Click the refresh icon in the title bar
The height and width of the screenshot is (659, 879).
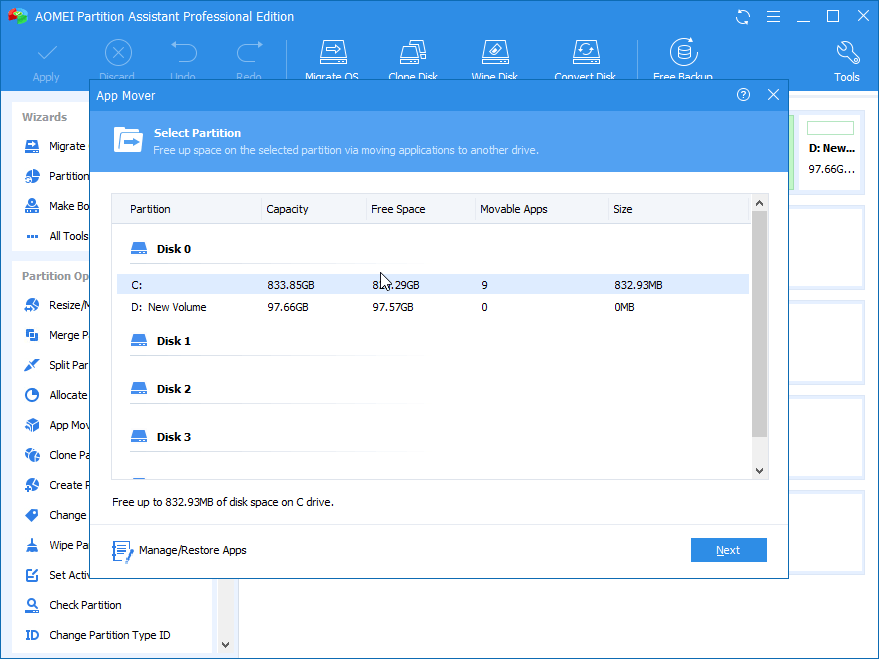[x=740, y=16]
